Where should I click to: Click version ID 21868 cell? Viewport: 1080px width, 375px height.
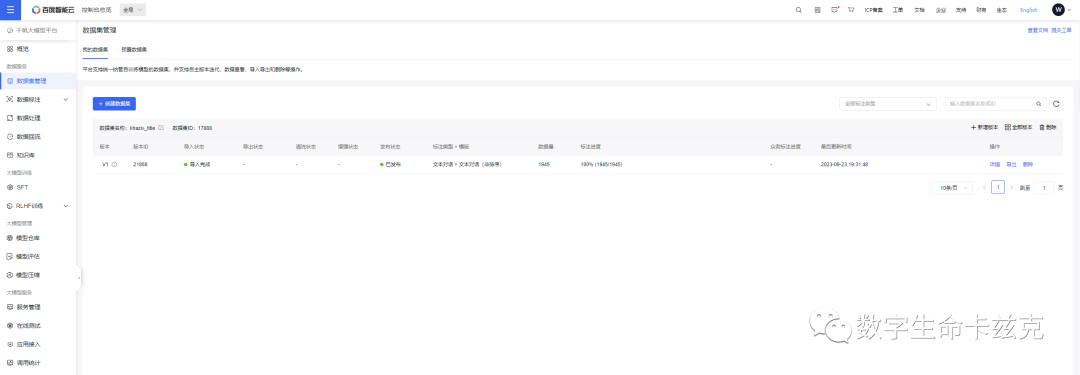tap(141, 165)
